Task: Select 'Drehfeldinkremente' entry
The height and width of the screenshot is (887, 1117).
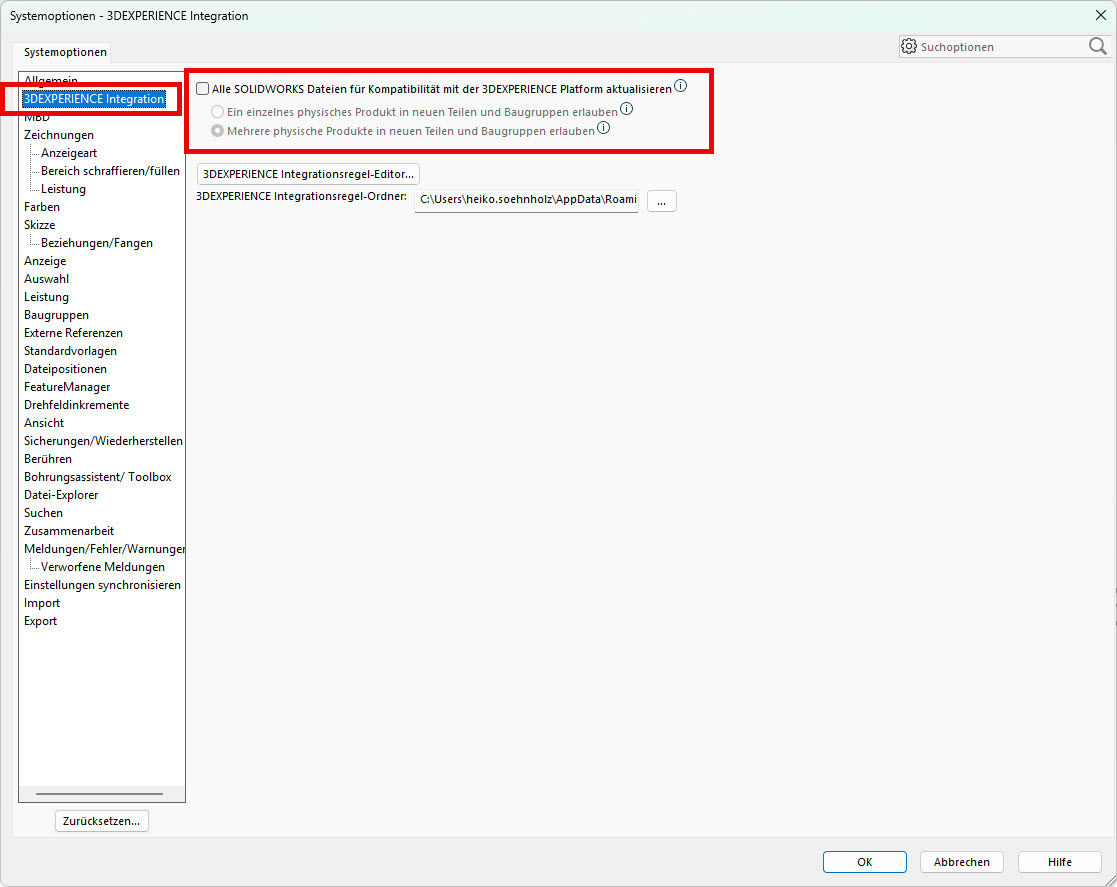Action: [x=76, y=405]
